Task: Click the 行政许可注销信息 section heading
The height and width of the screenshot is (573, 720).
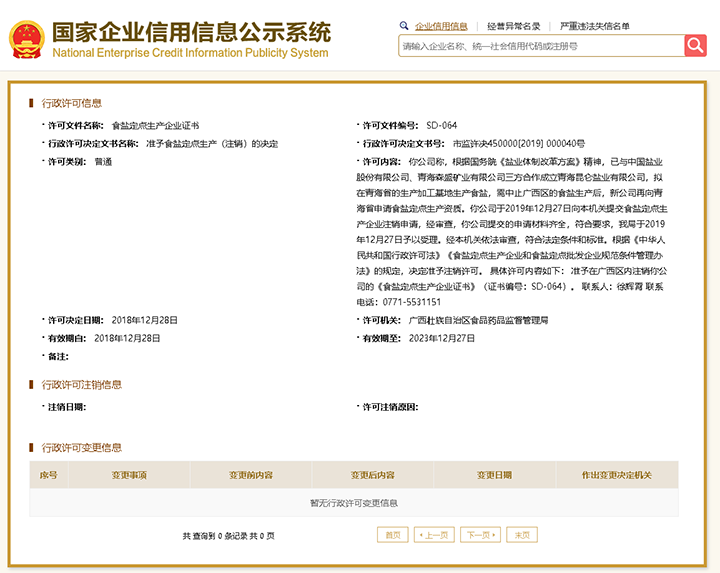Action: click(81, 385)
